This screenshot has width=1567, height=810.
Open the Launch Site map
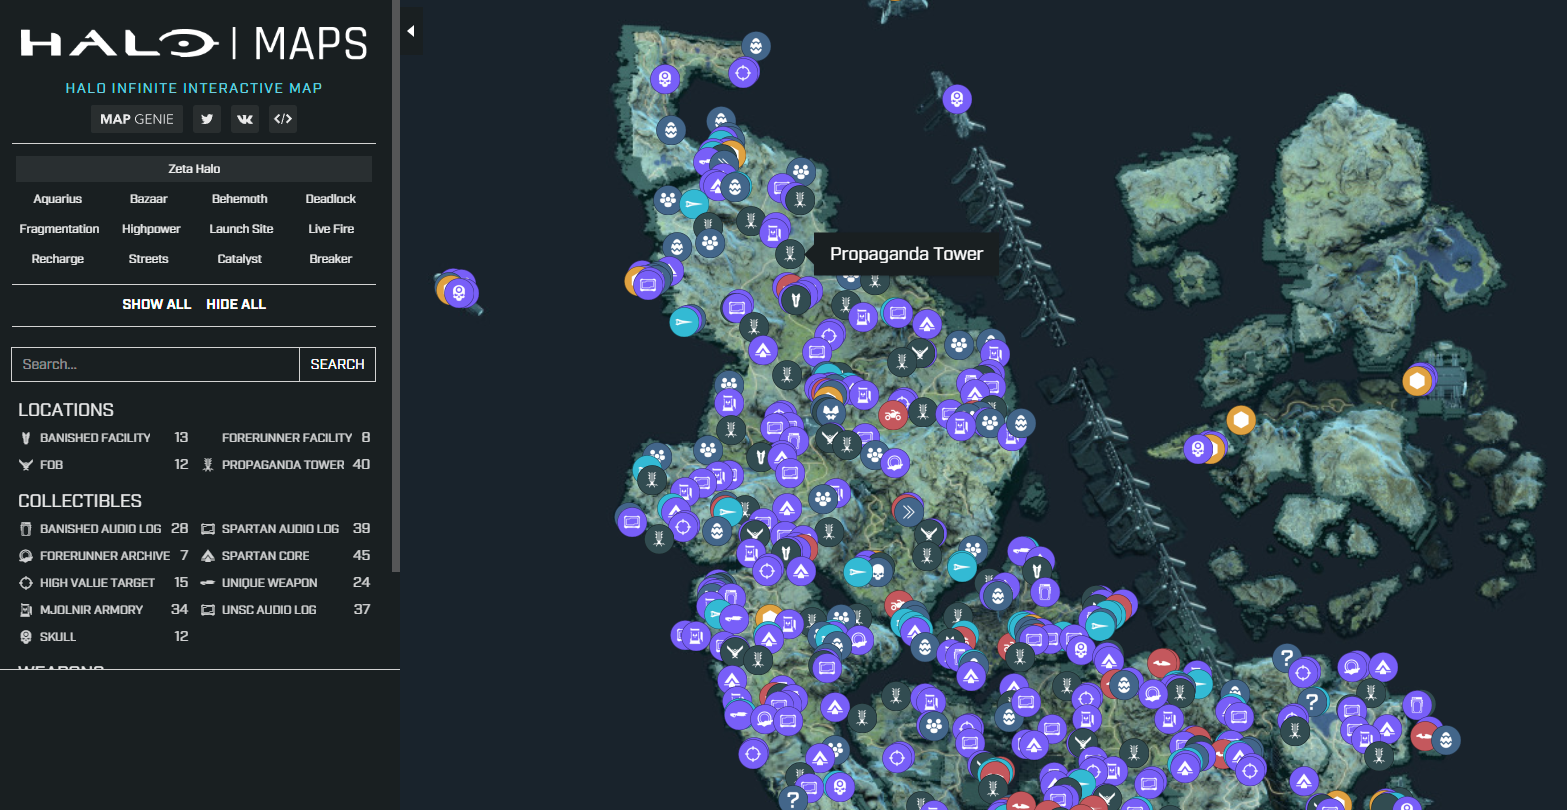click(241, 229)
